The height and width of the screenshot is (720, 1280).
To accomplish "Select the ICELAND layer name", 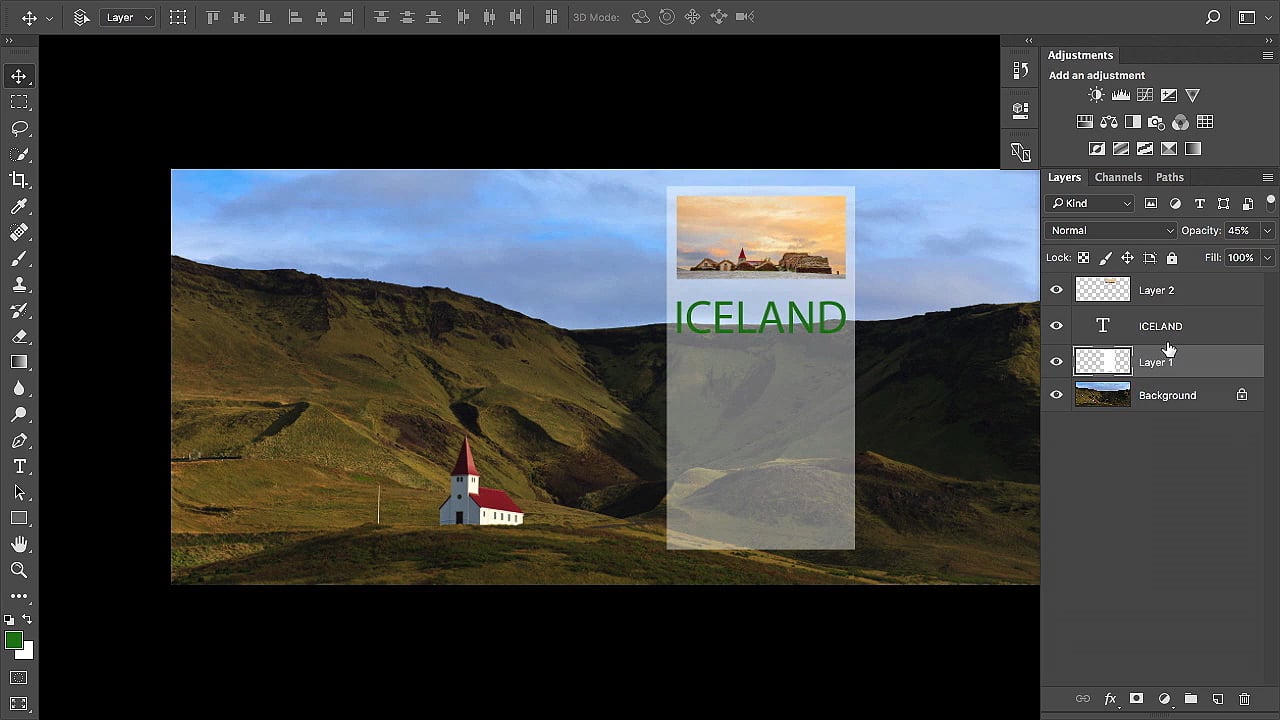I will tap(1160, 326).
